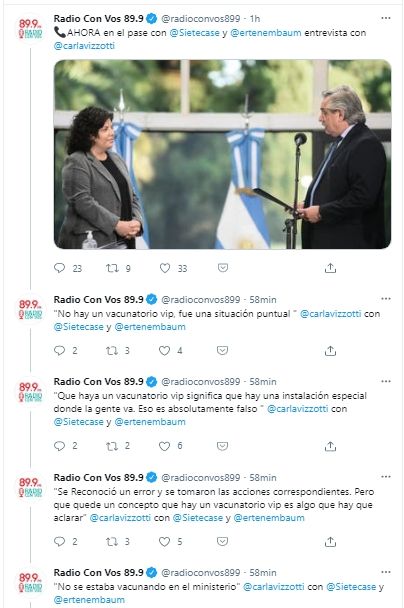Image resolution: width=404 pixels, height=608 pixels.
Task: Open Radio Con Vos avatar on first tweet
Action: (x=30, y=29)
